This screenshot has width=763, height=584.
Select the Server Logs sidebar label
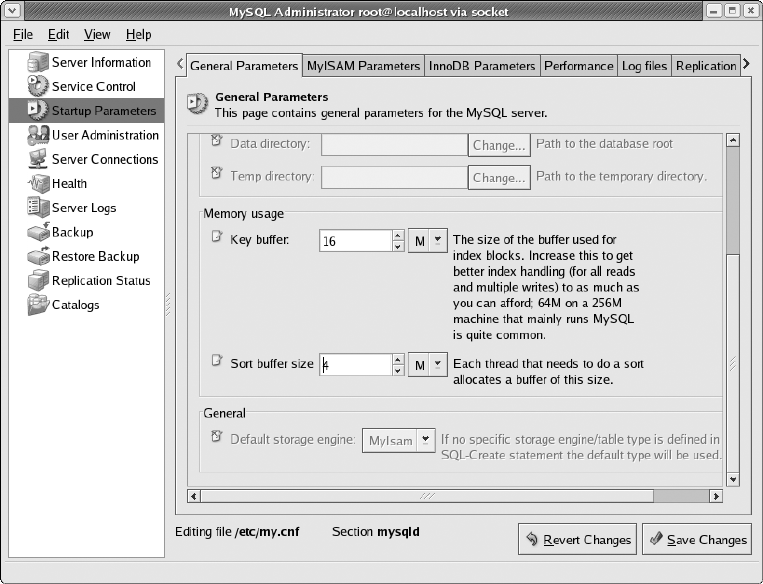[84, 208]
